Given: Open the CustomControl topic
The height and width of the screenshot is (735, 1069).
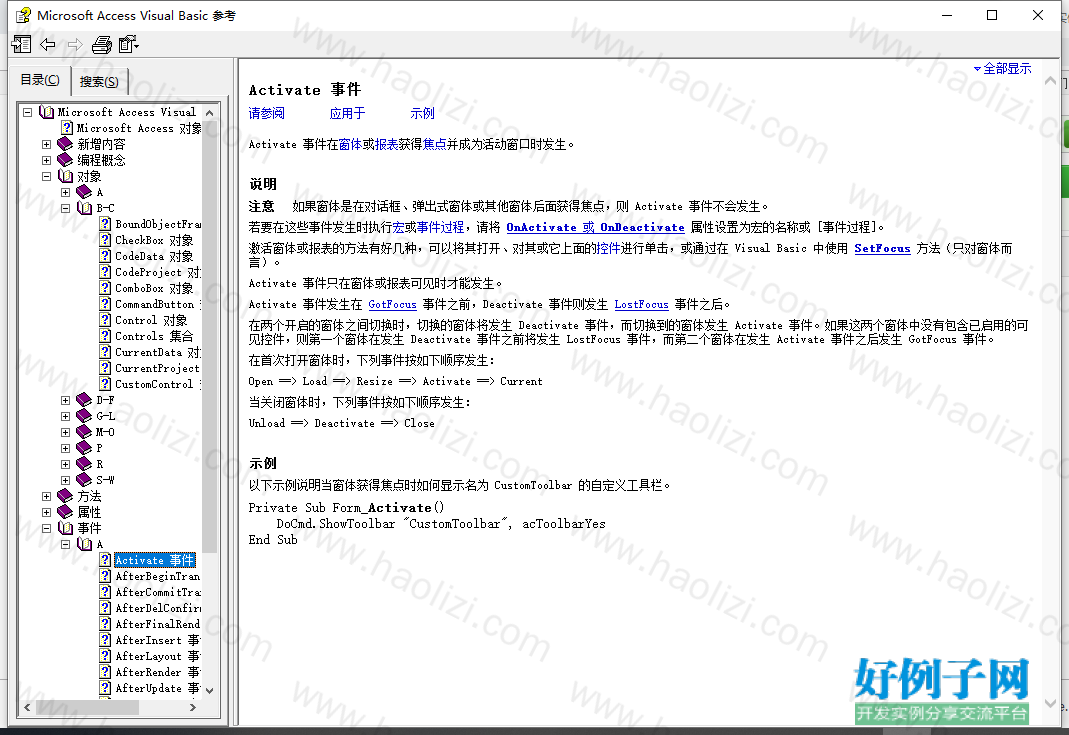Looking at the screenshot, I should pyautogui.click(x=157, y=384).
